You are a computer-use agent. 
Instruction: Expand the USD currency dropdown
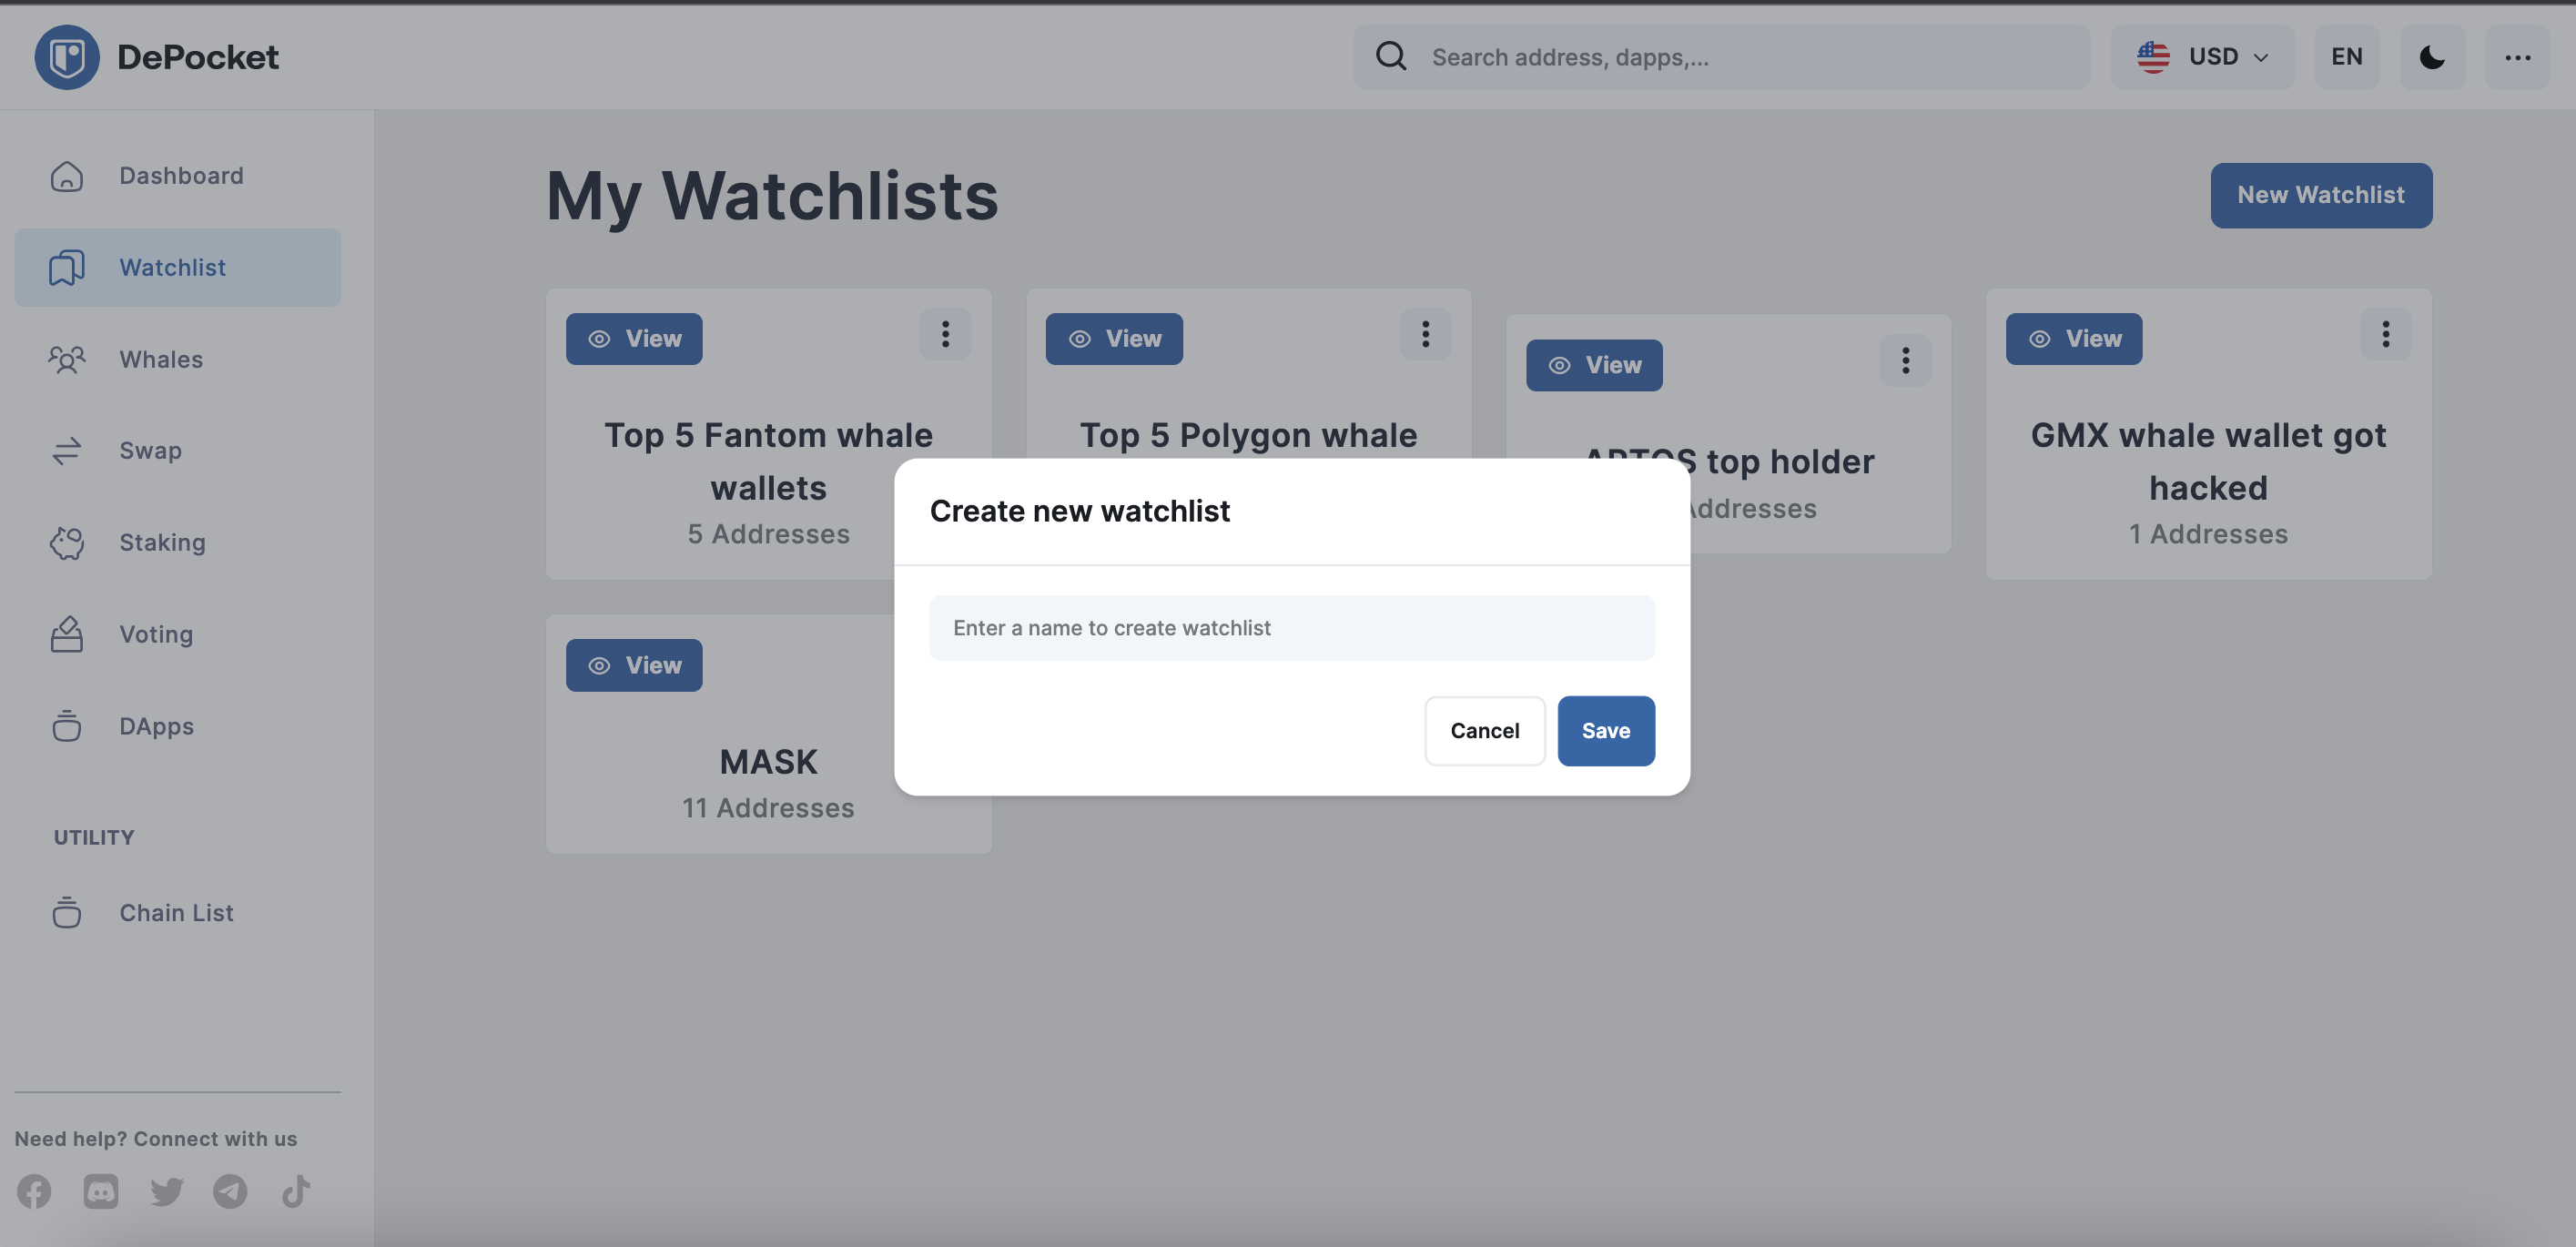click(2202, 57)
